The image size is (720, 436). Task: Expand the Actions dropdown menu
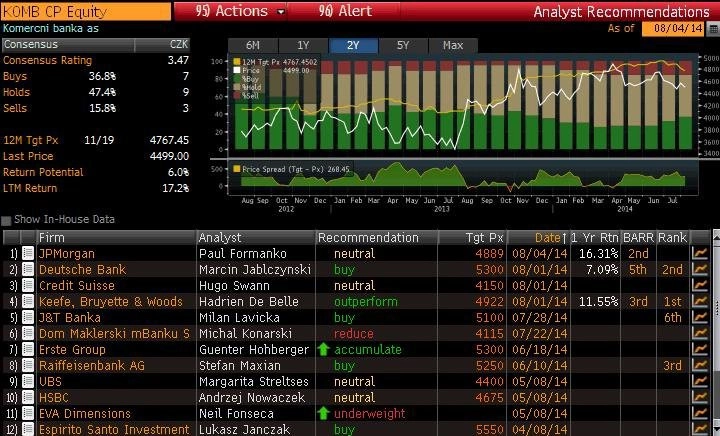[x=281, y=11]
